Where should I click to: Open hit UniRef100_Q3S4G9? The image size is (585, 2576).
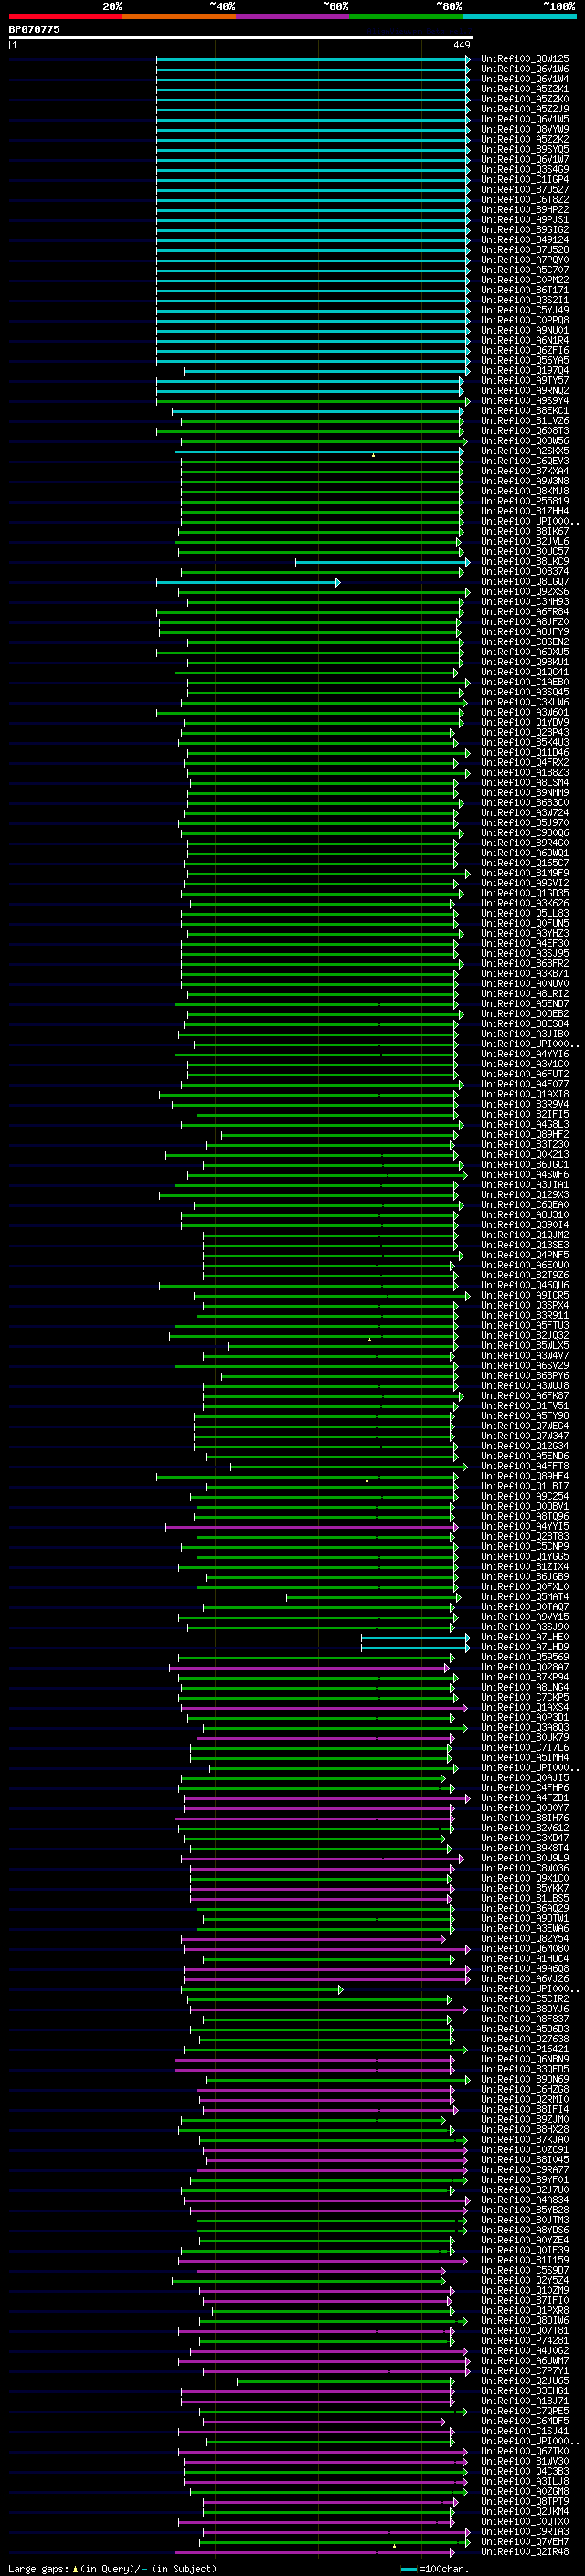(525, 169)
